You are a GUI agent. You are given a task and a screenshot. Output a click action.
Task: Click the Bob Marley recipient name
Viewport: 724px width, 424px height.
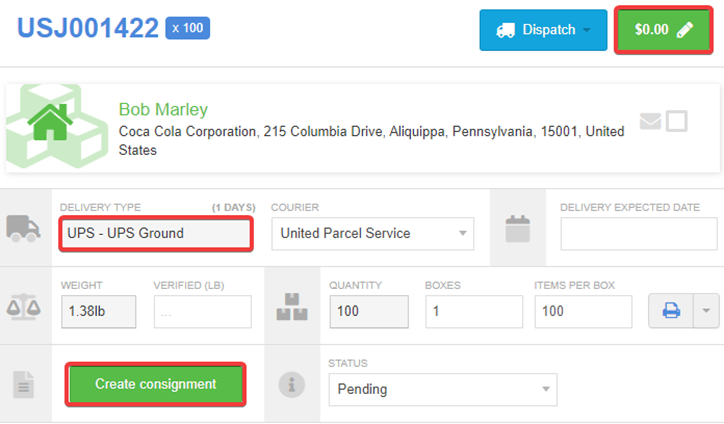[x=163, y=109]
